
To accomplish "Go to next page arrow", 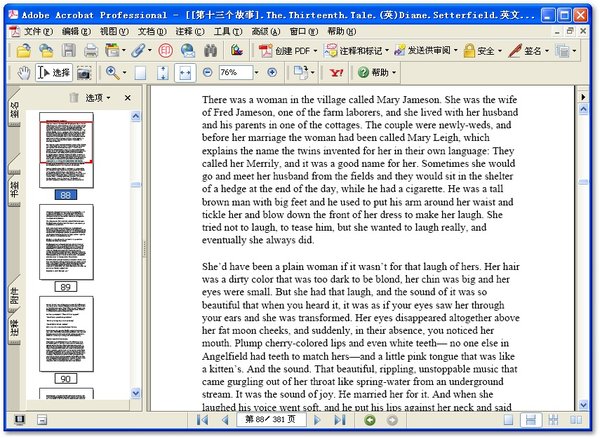I will click(317, 420).
